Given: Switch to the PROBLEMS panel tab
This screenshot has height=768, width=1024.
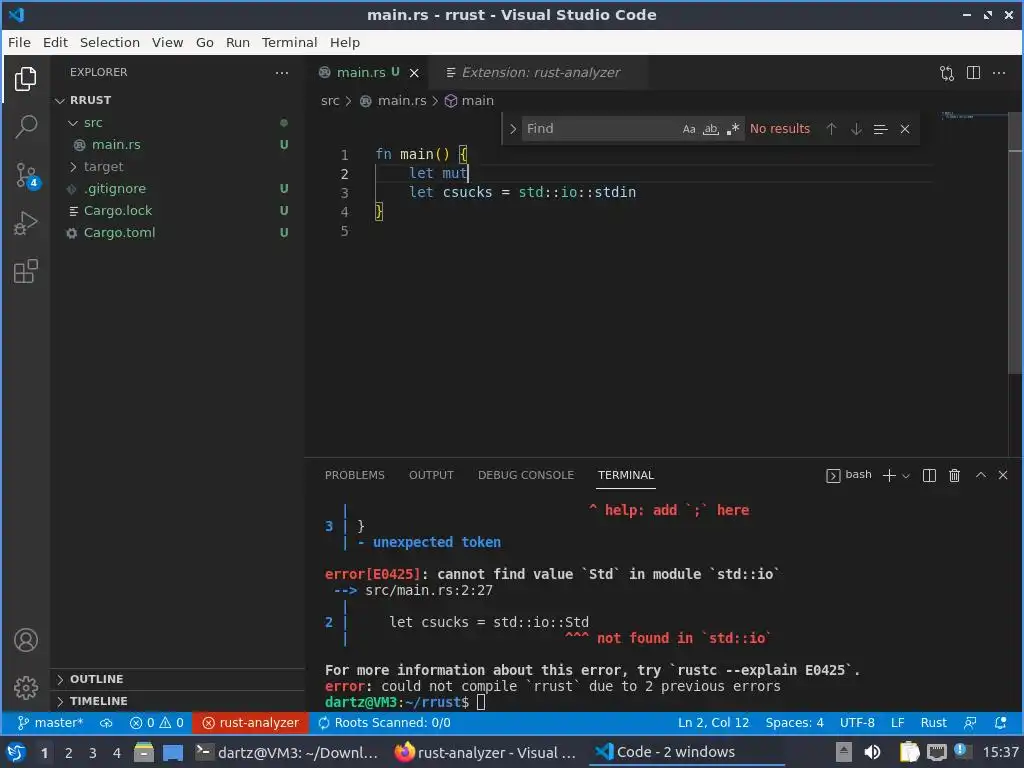Looking at the screenshot, I should [x=355, y=475].
